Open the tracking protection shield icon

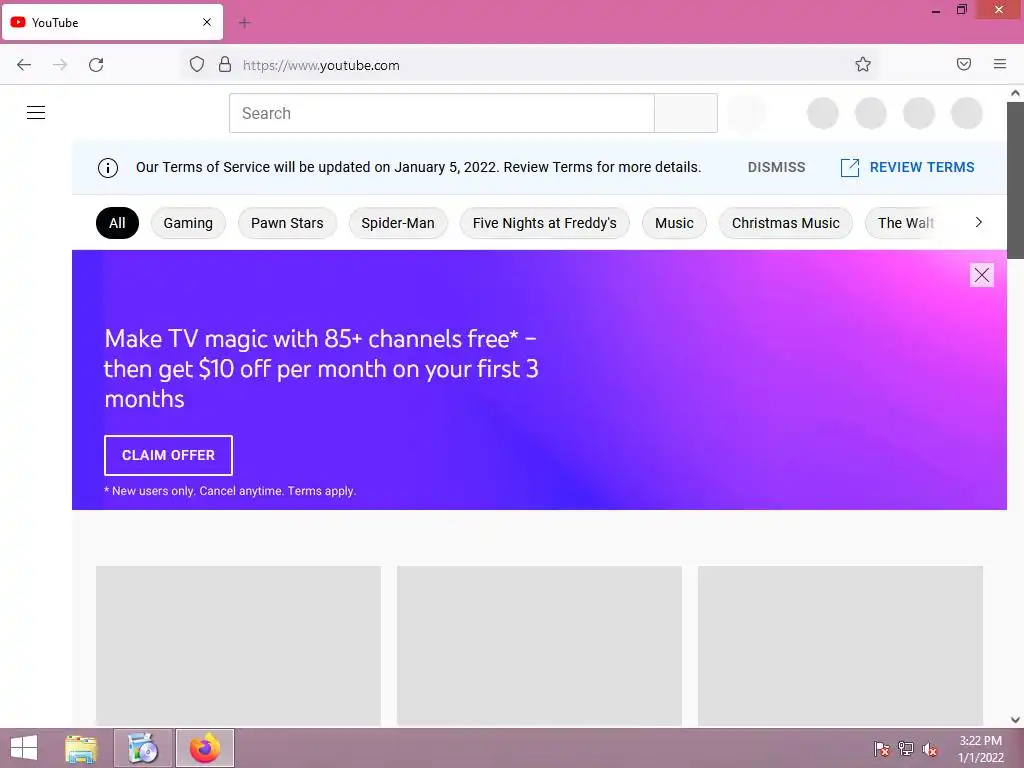(x=197, y=64)
